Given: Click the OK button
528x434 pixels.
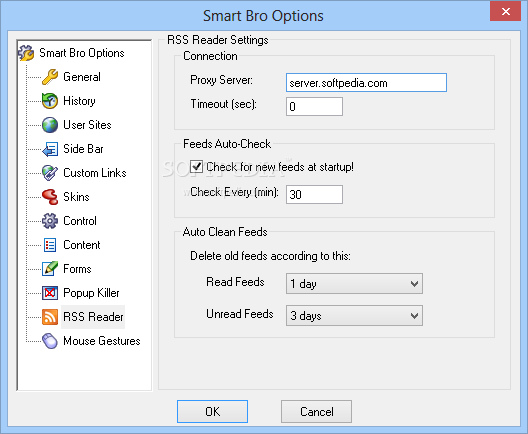Looking at the screenshot, I should [212, 411].
